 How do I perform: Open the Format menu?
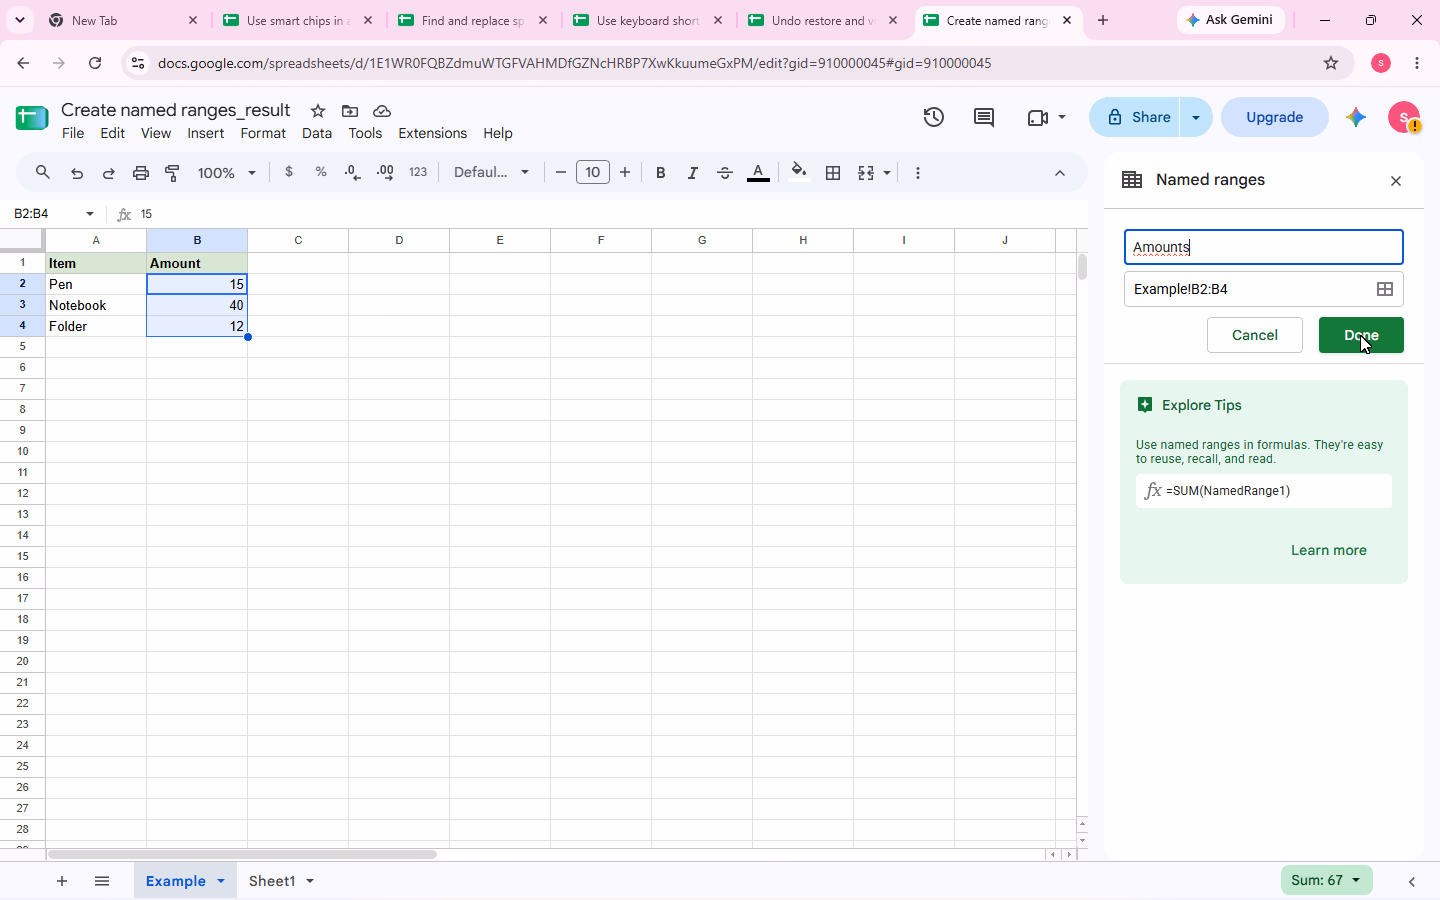click(263, 133)
